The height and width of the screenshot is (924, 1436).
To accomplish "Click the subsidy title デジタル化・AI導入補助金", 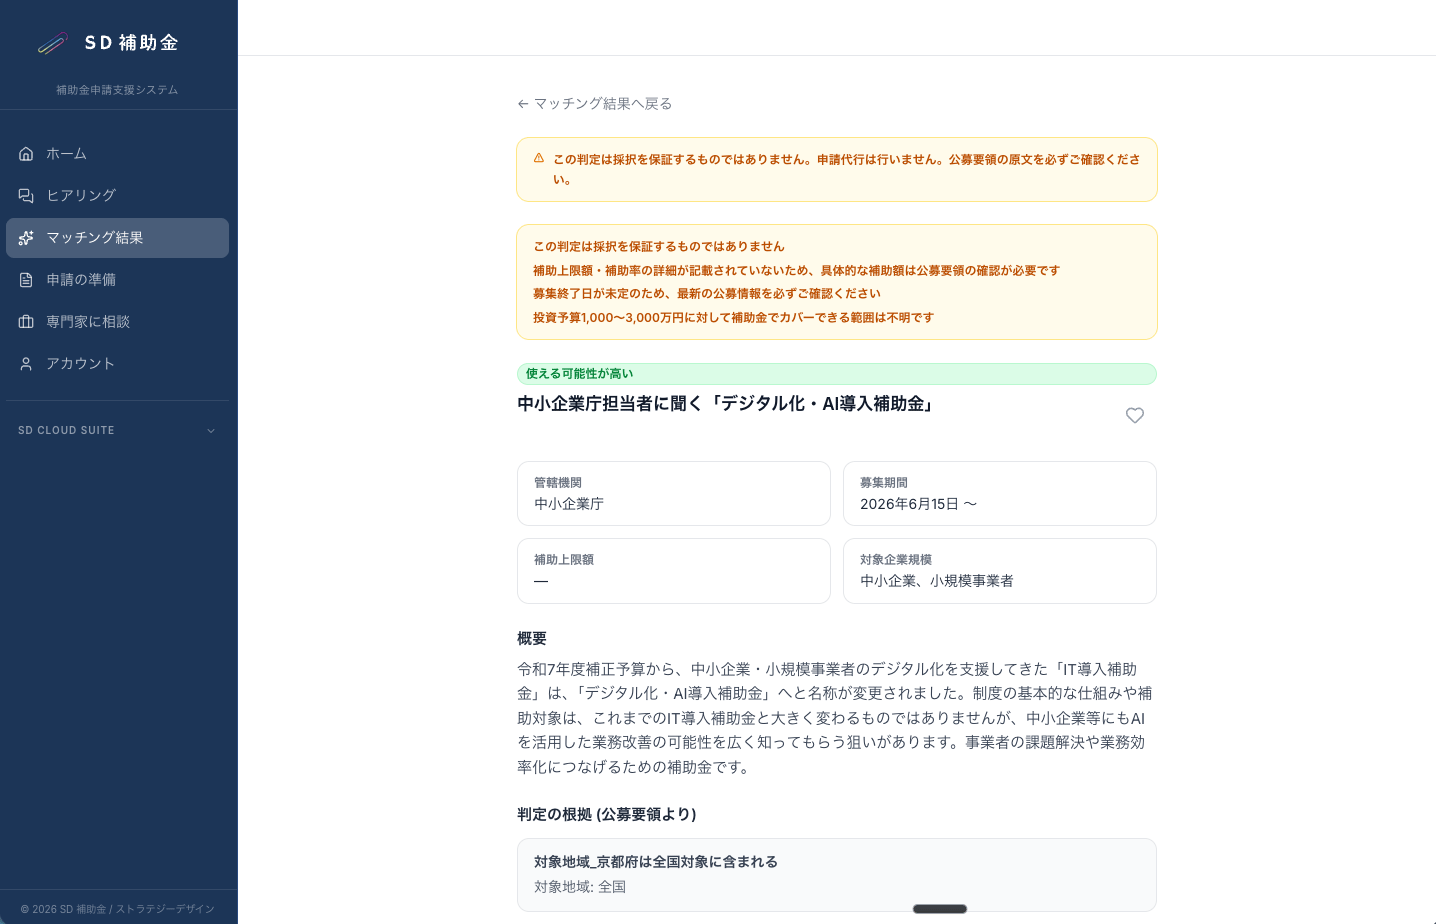I will click(725, 404).
